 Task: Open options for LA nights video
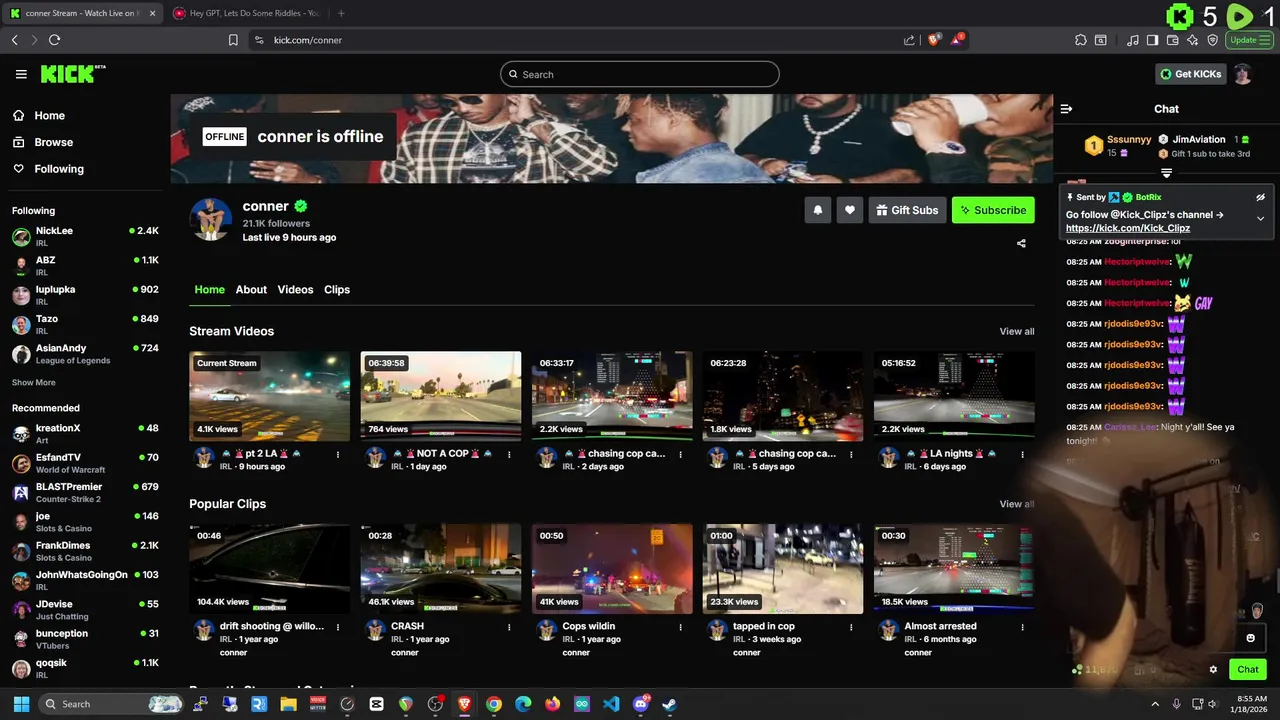tap(1022, 454)
